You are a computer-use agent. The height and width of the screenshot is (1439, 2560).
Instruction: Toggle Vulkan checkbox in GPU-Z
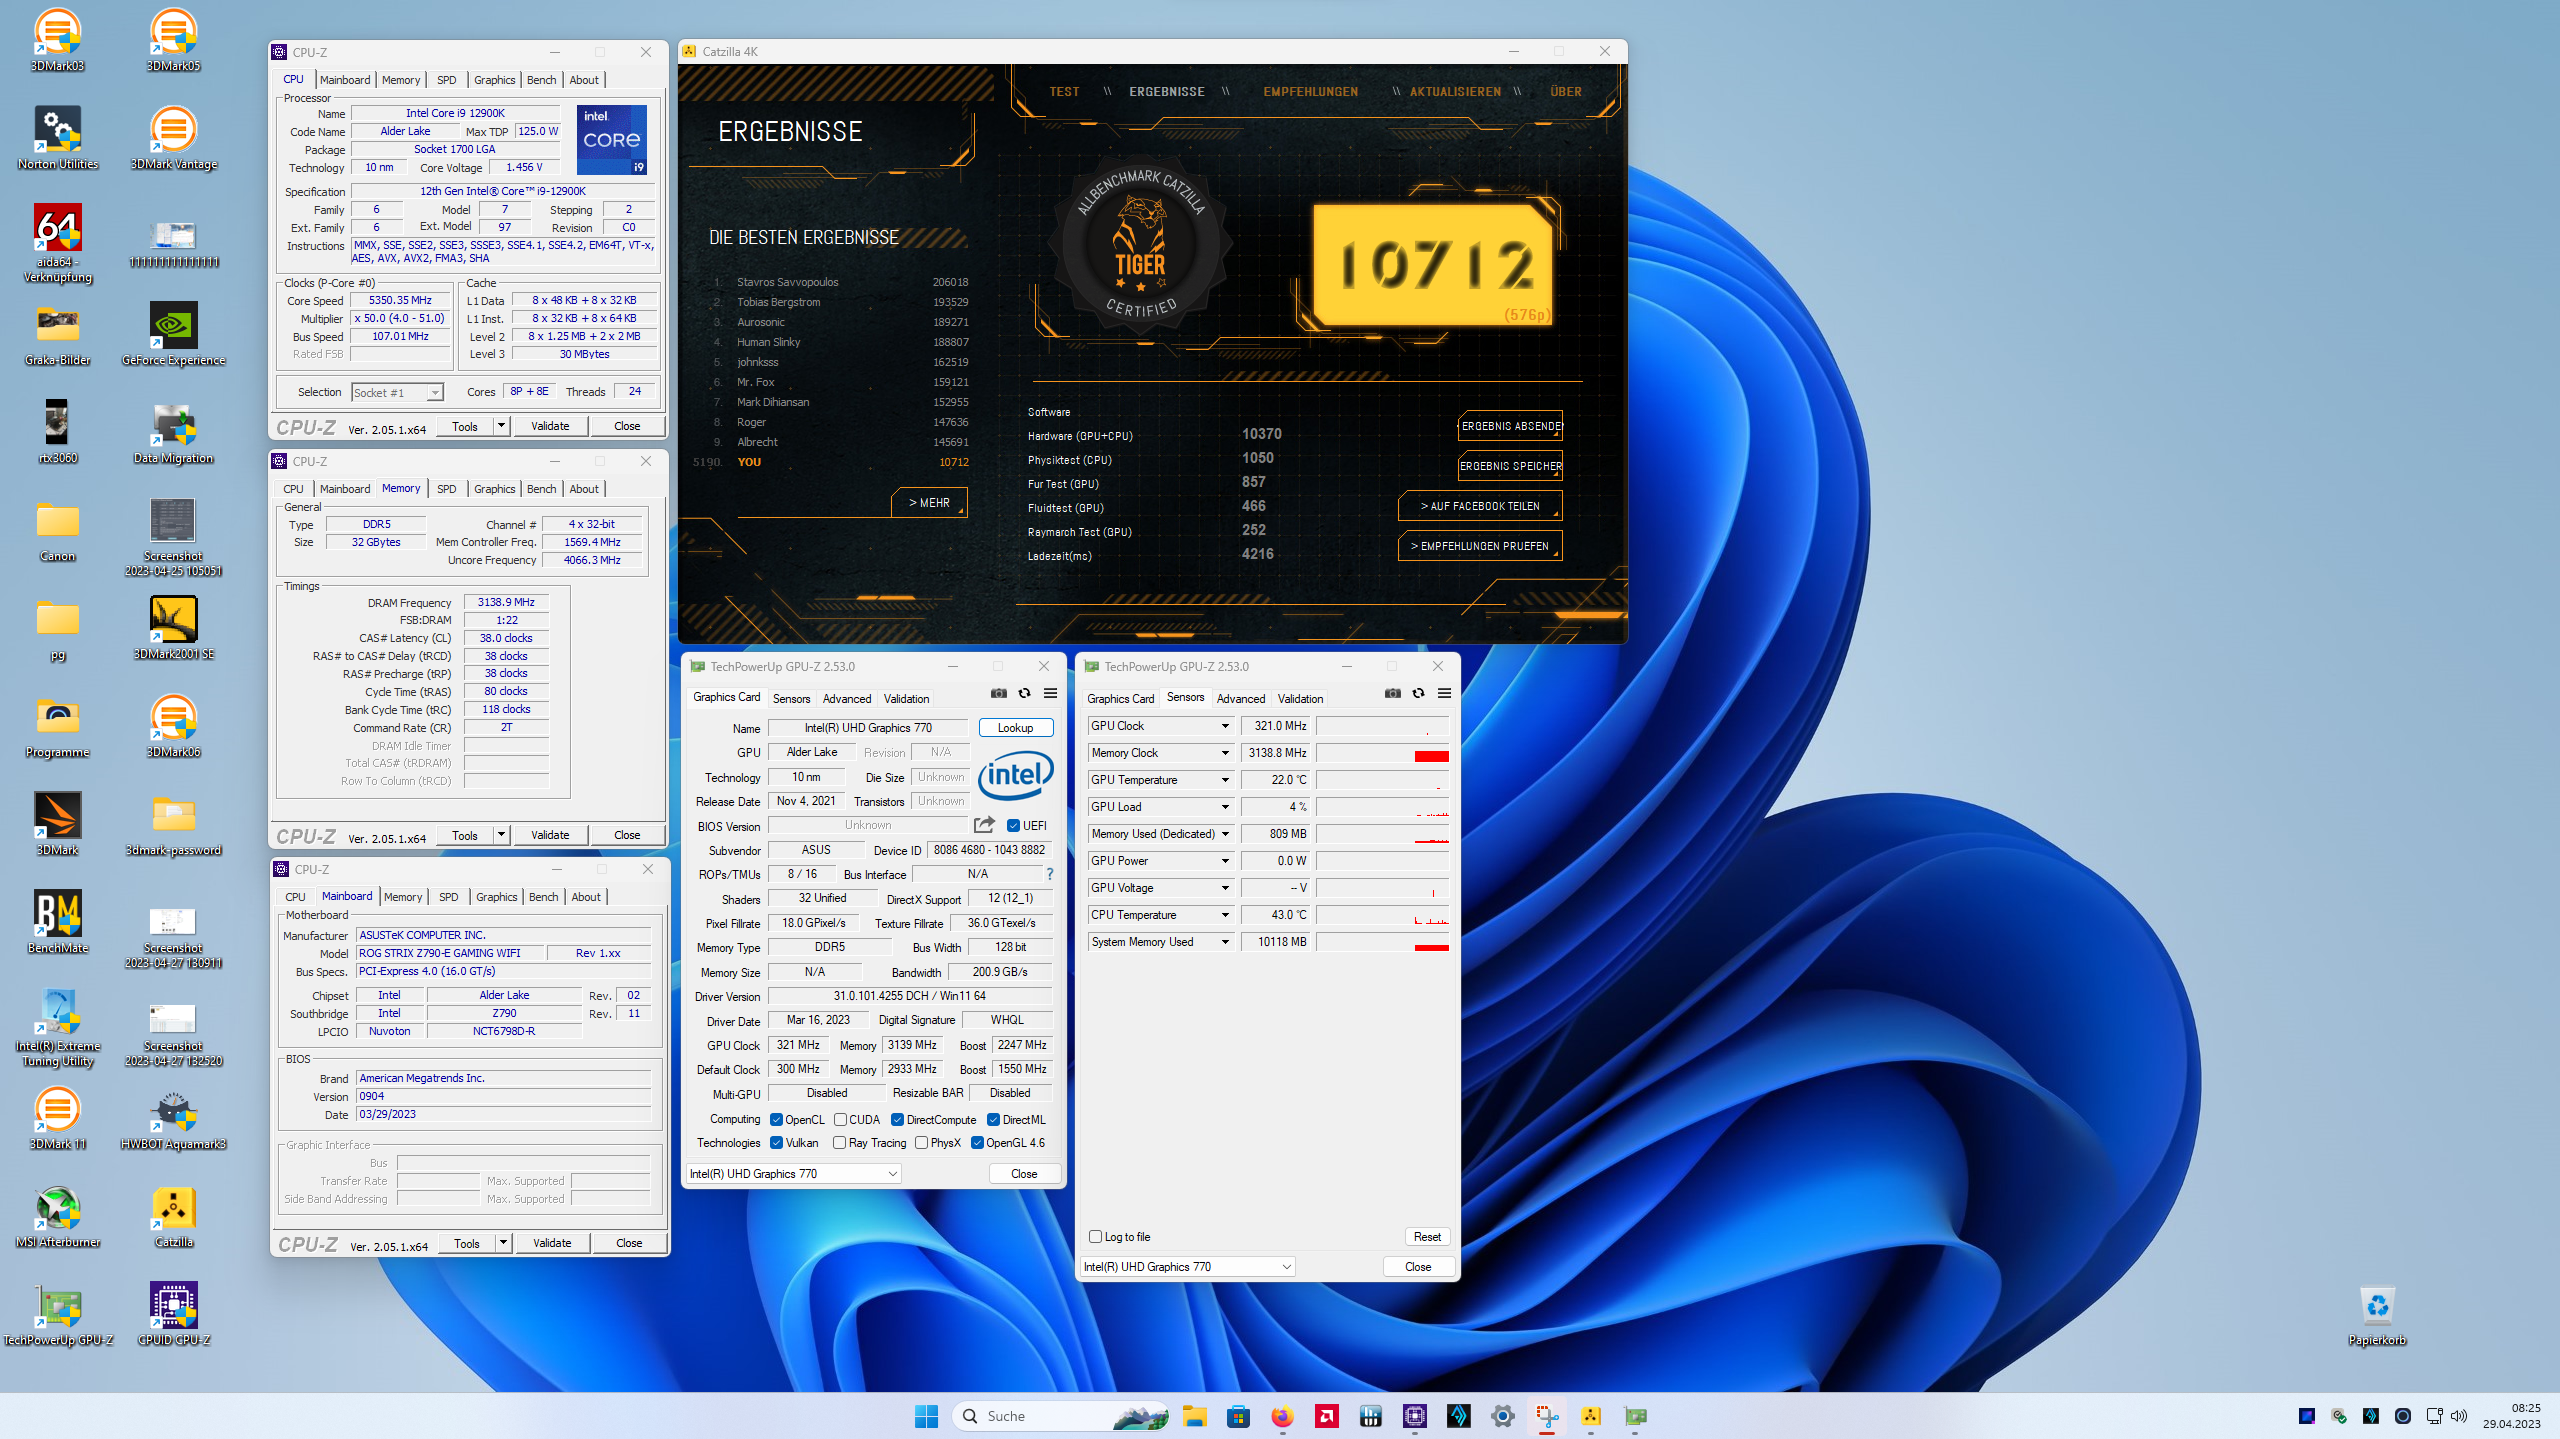tap(776, 1143)
